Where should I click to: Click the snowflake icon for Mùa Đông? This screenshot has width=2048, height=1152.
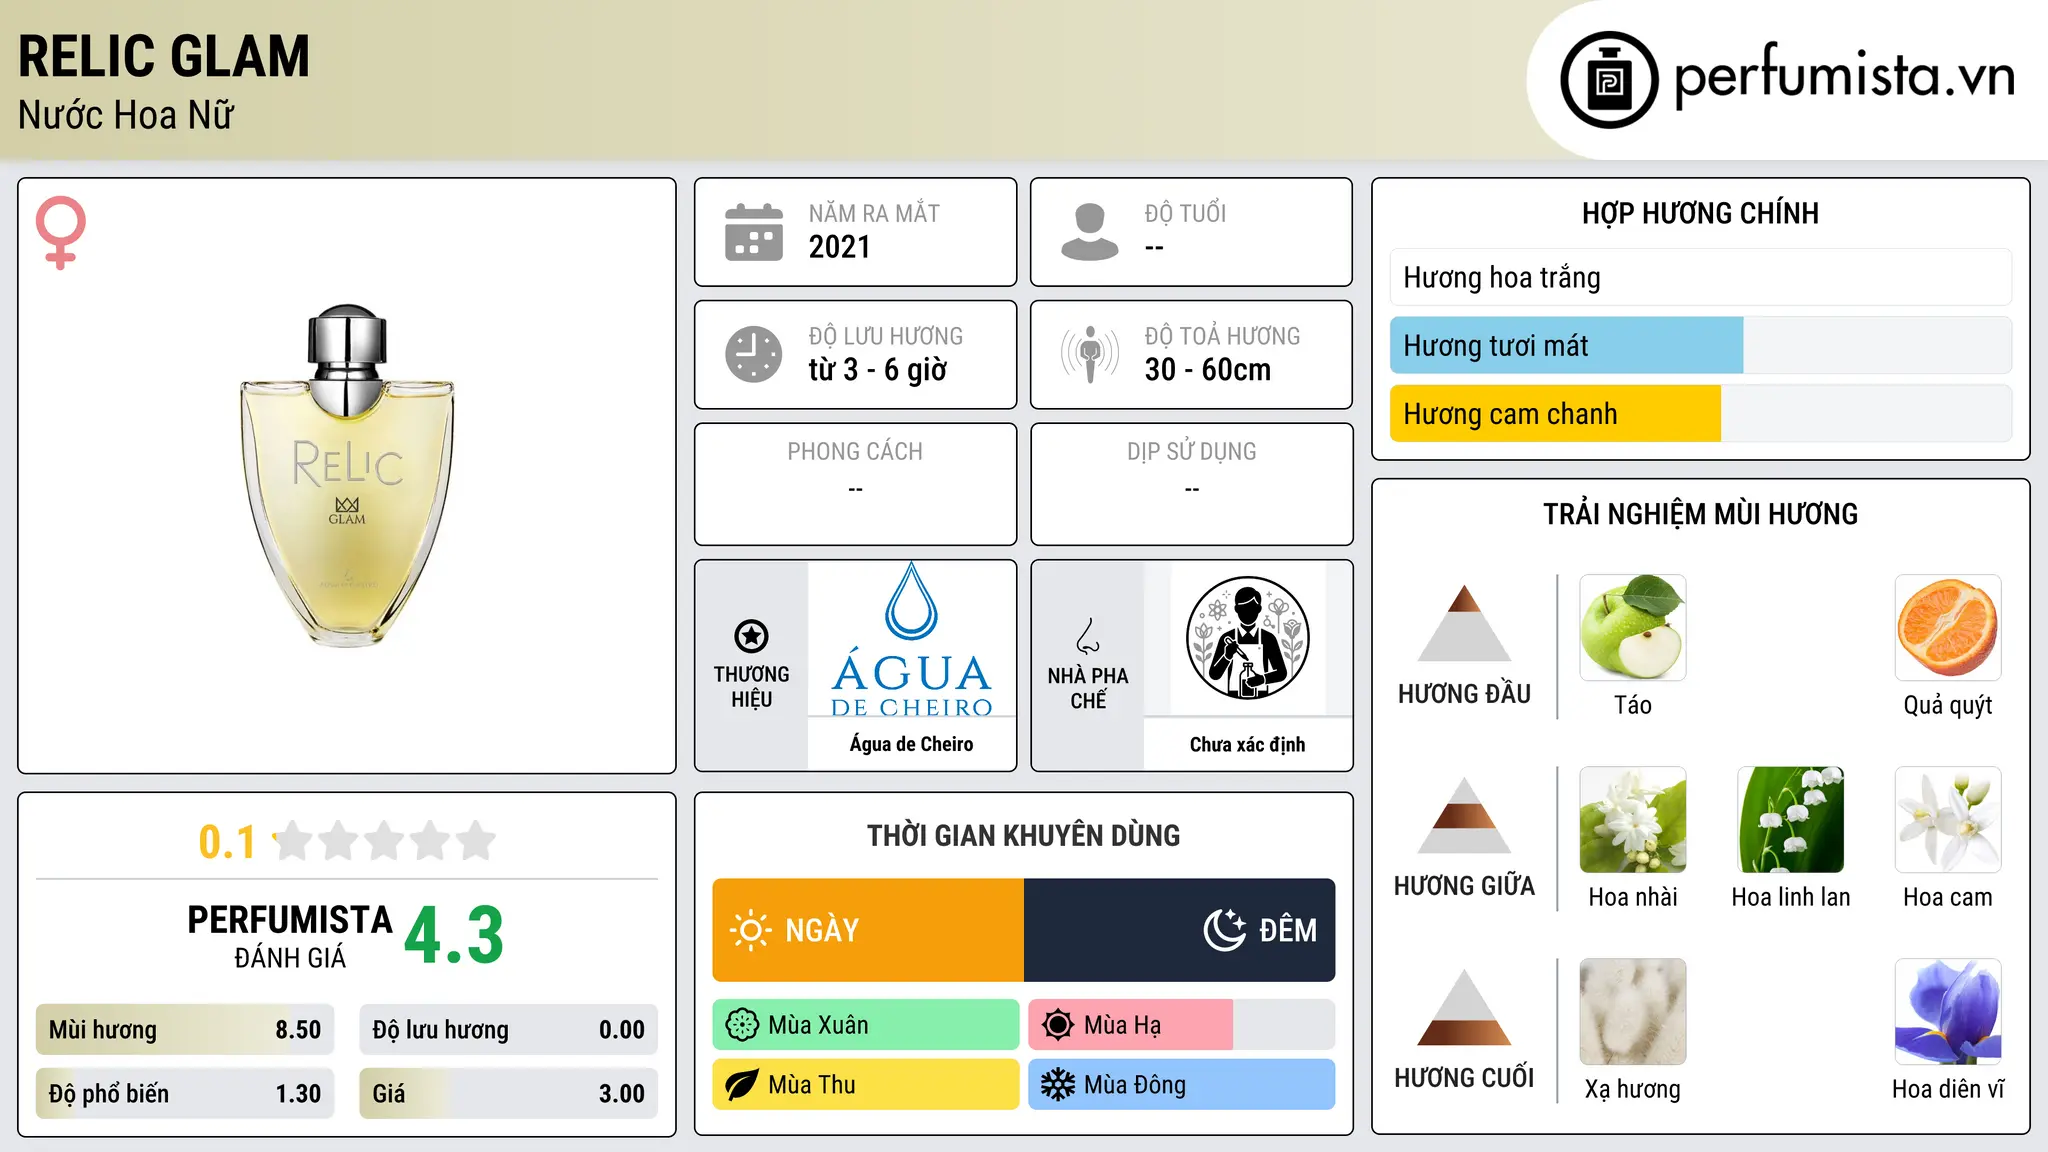pyautogui.click(x=1058, y=1085)
